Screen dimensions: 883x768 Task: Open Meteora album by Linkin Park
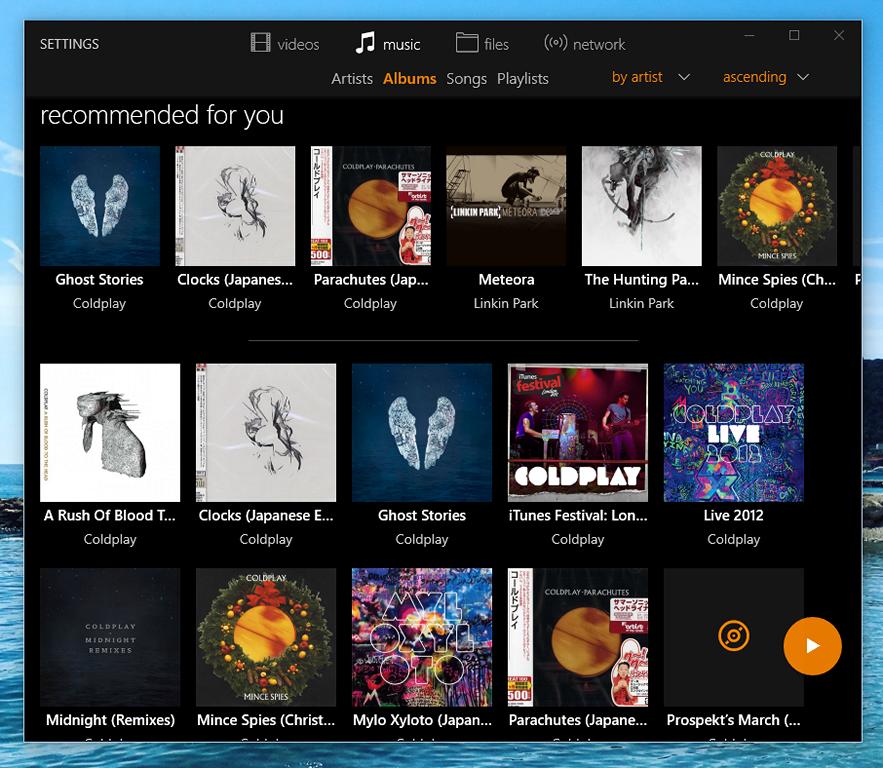(x=506, y=206)
